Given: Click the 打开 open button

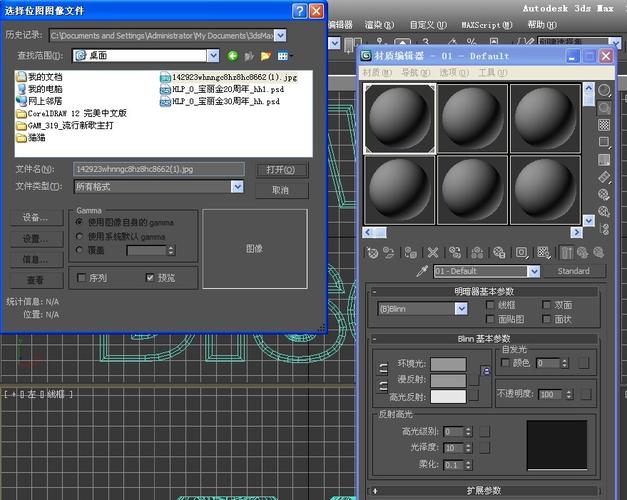Looking at the screenshot, I should 280,170.
